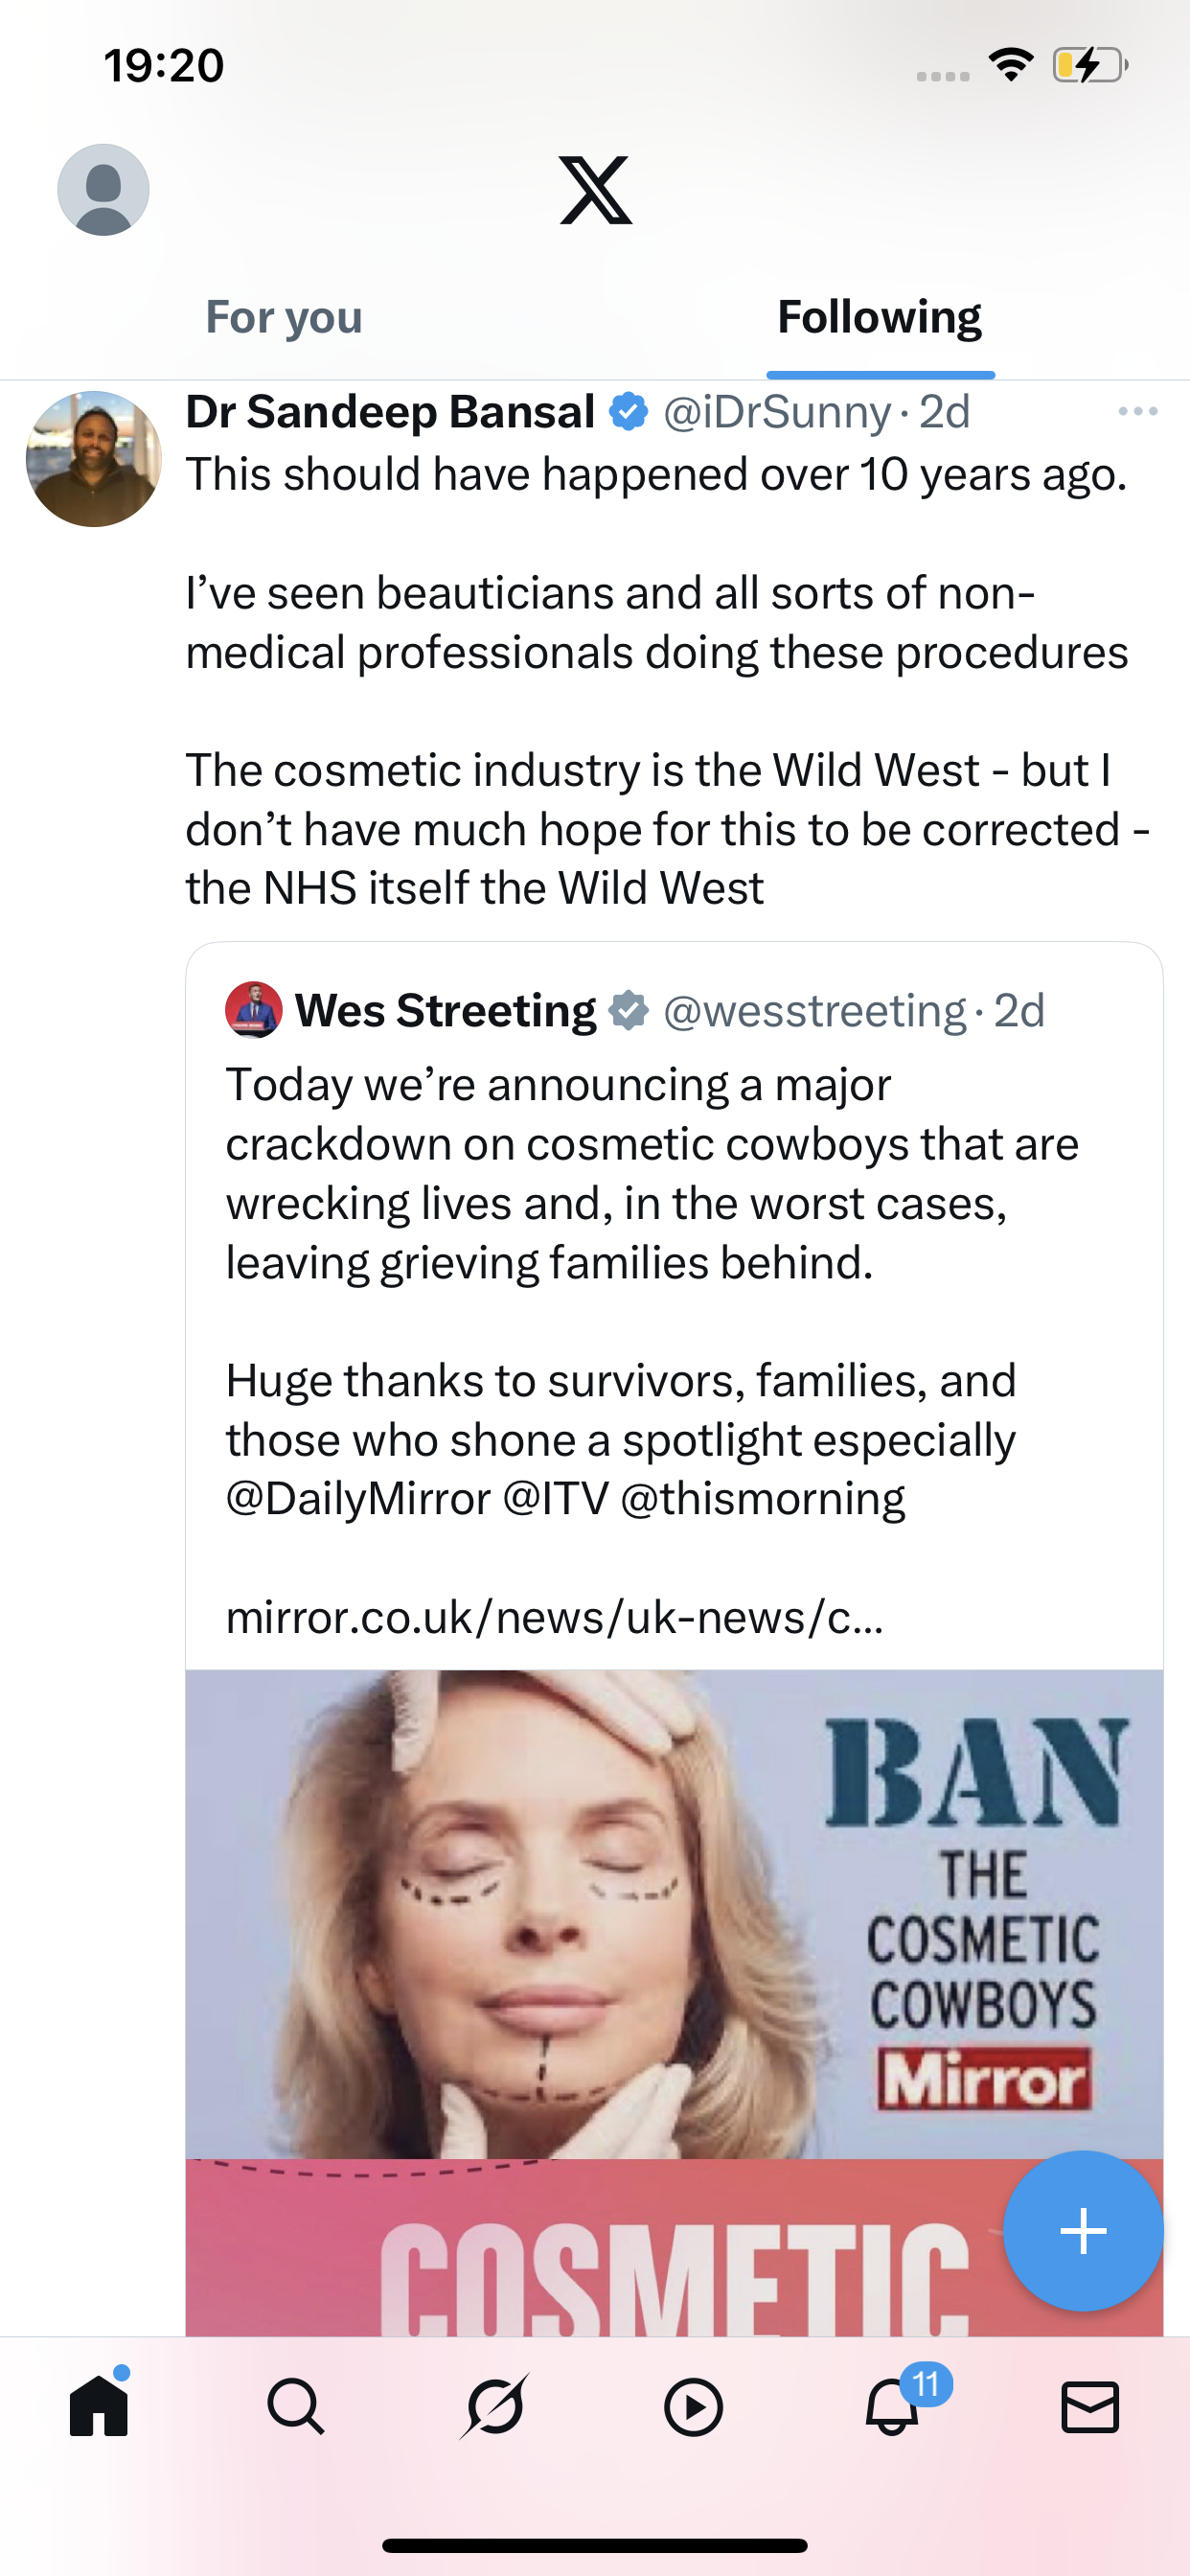
Task: Open the Search magnifier icon
Action: [x=296, y=2406]
